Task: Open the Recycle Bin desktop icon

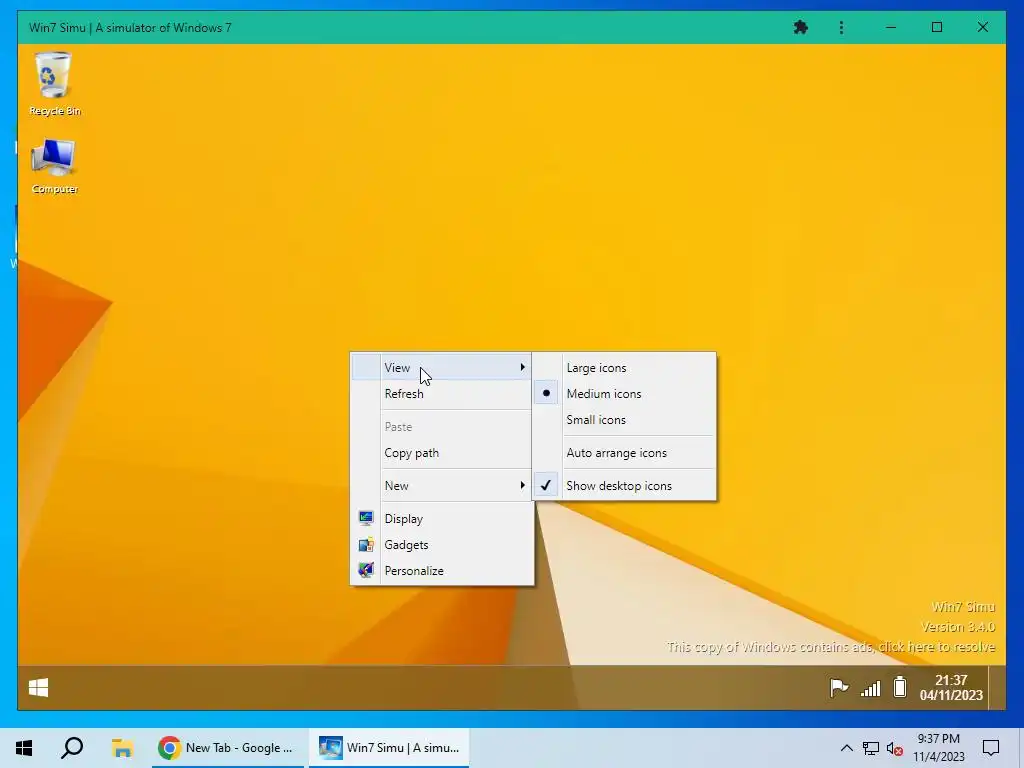Action: coord(54,84)
